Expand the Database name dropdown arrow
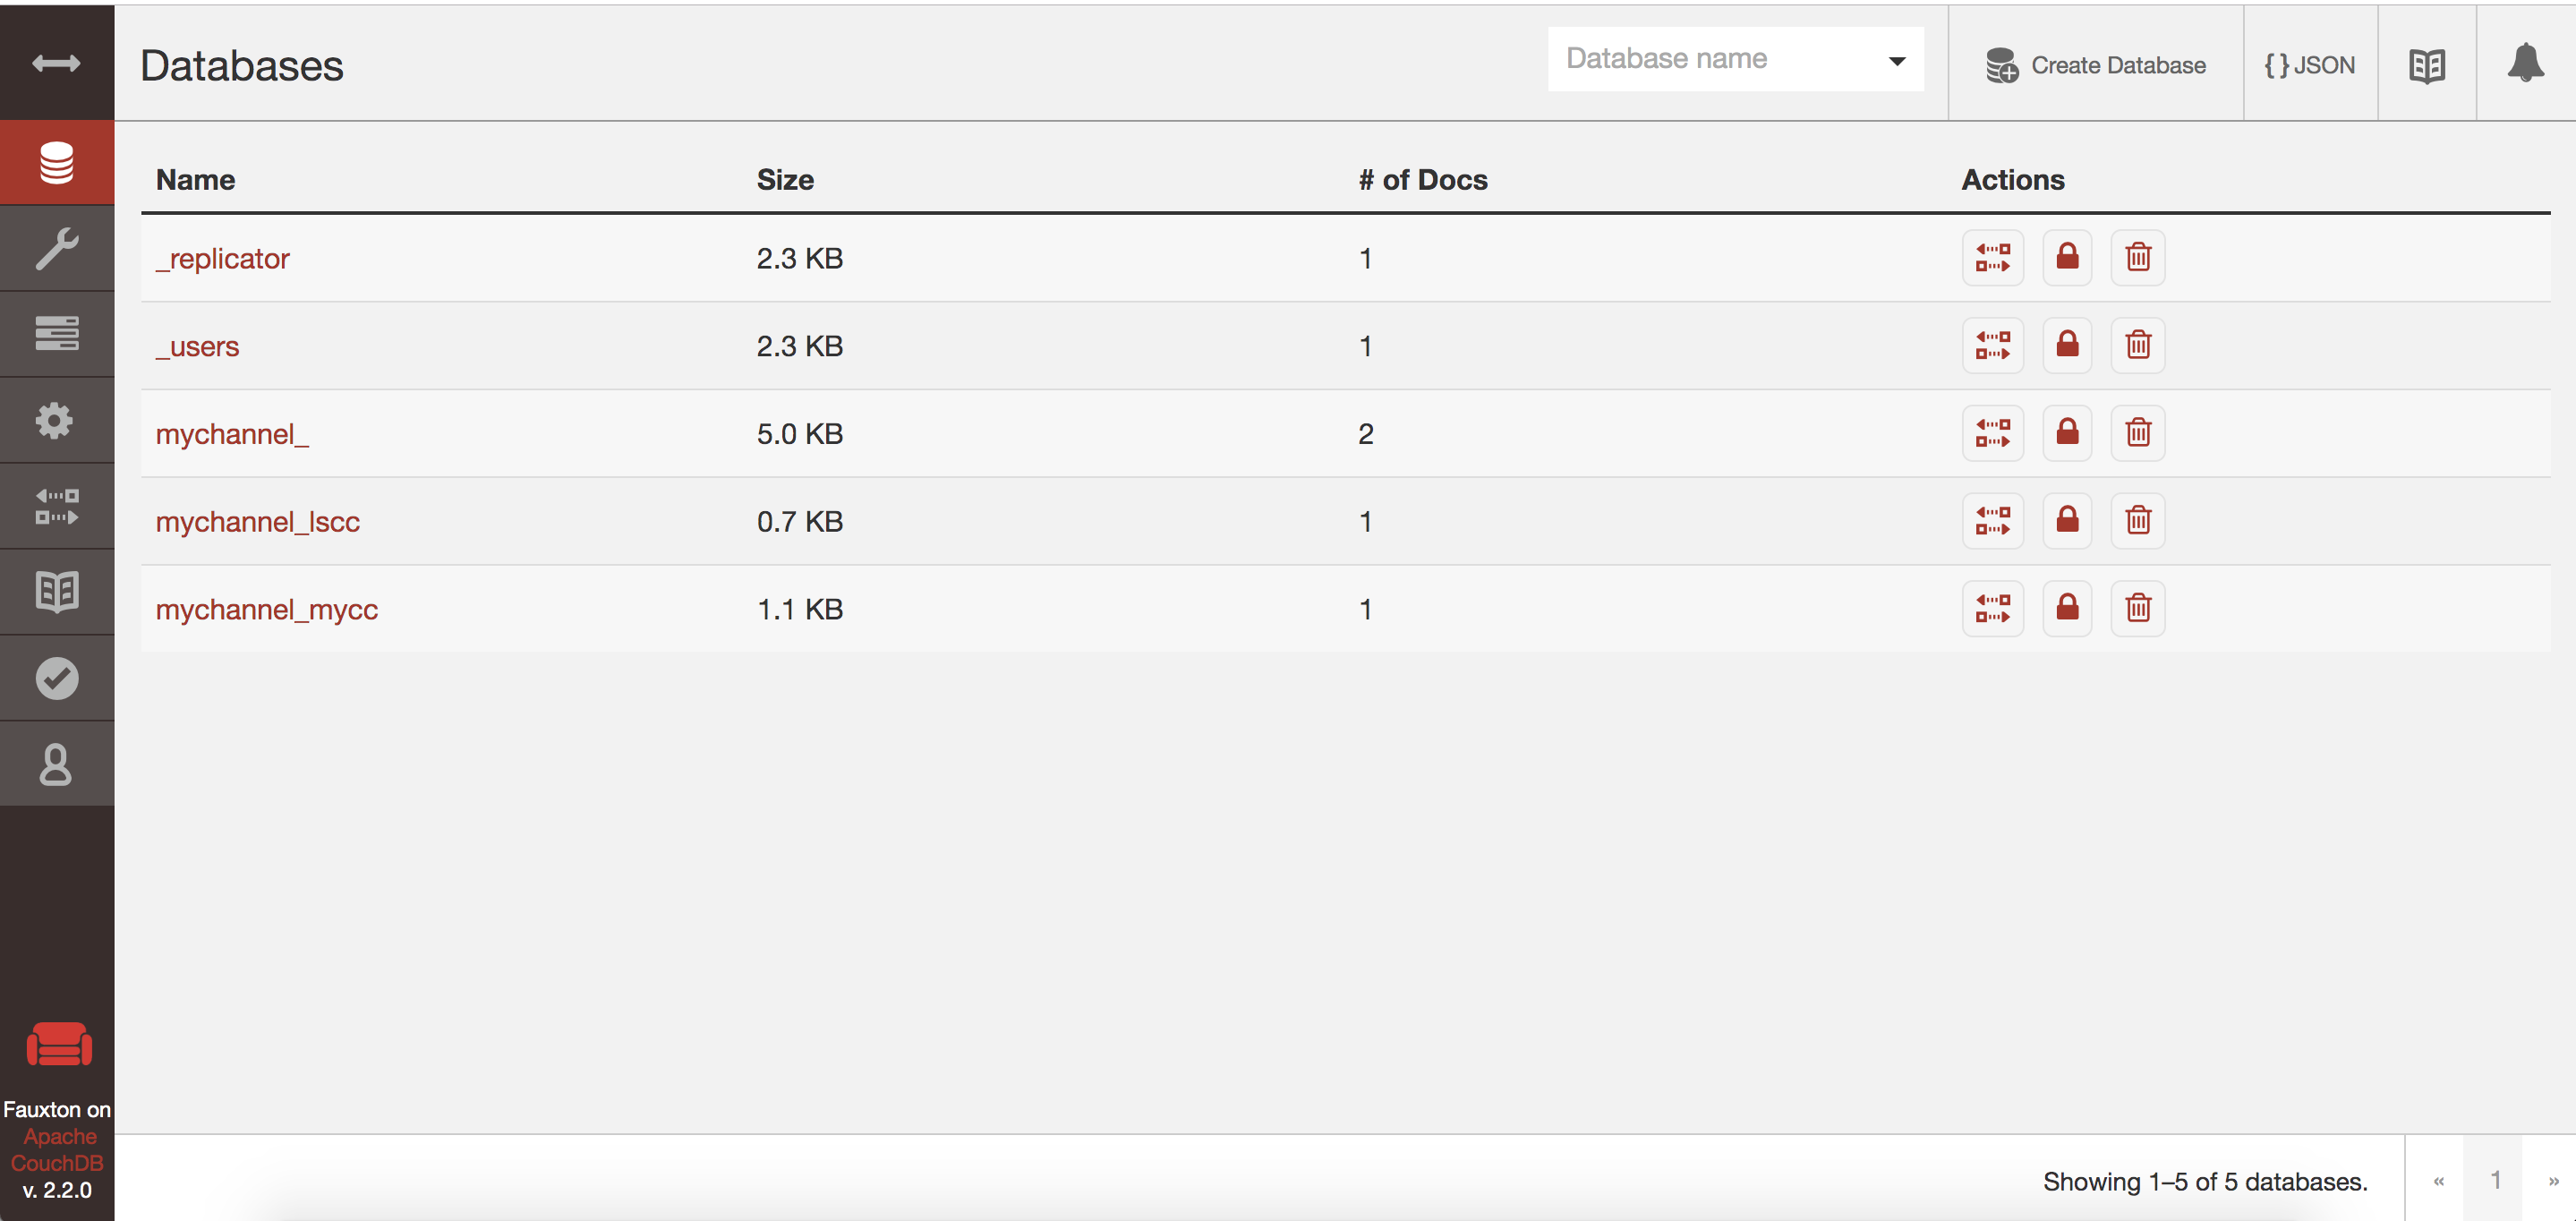The width and height of the screenshot is (2576, 1221). coord(1896,61)
